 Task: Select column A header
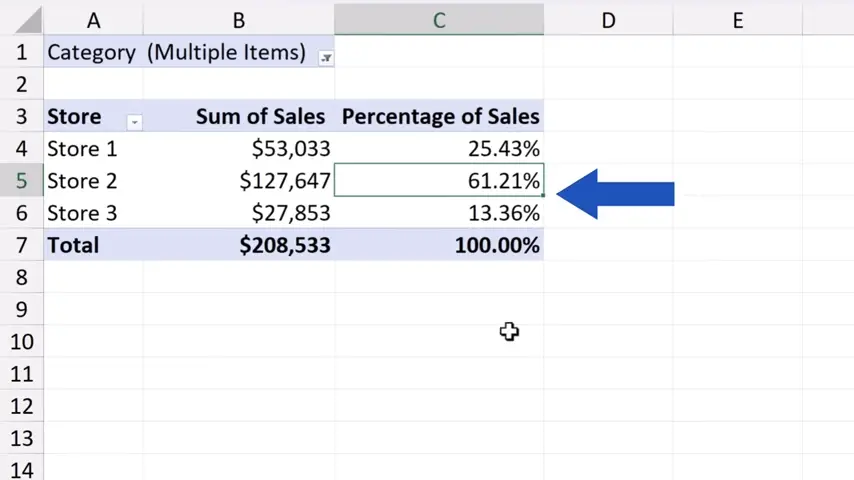(93, 20)
